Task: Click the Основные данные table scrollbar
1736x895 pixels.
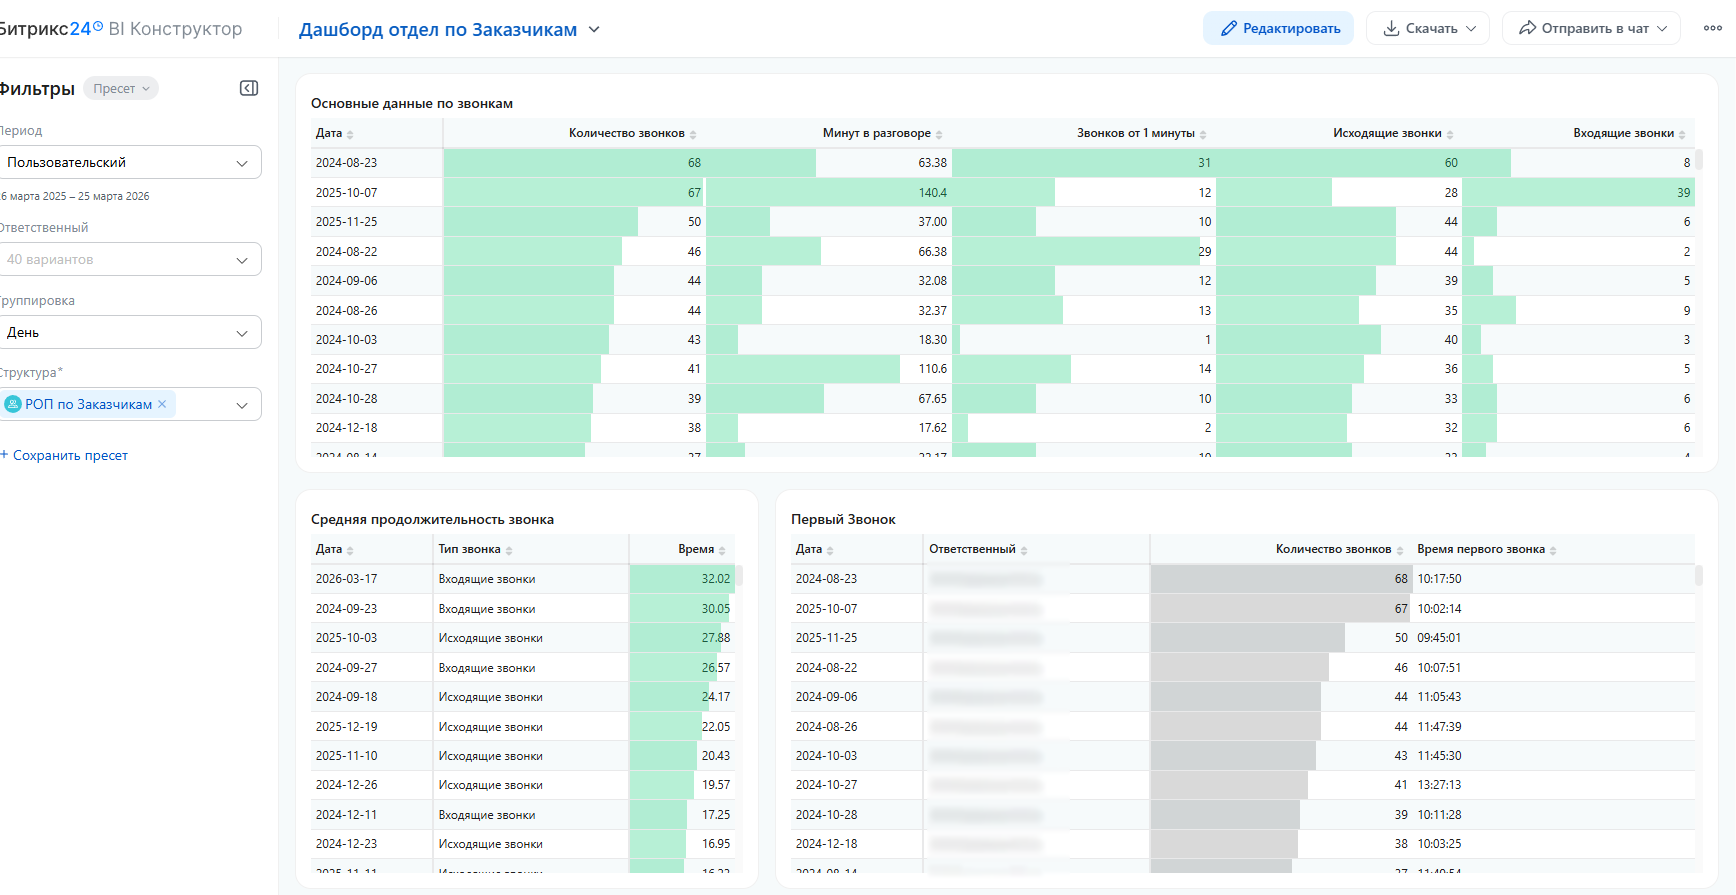Action: (1699, 160)
